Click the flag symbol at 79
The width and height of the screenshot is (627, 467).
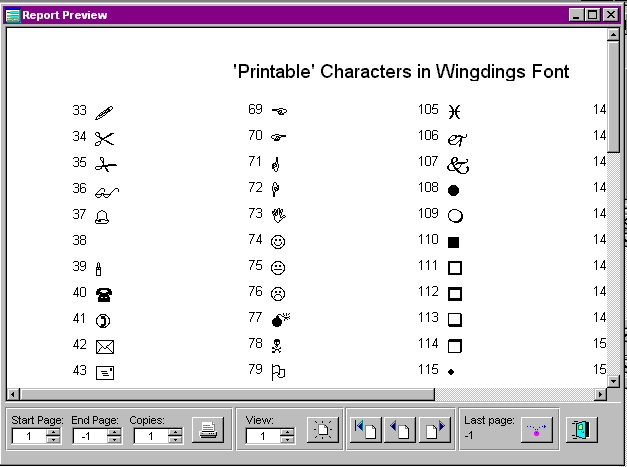(278, 373)
